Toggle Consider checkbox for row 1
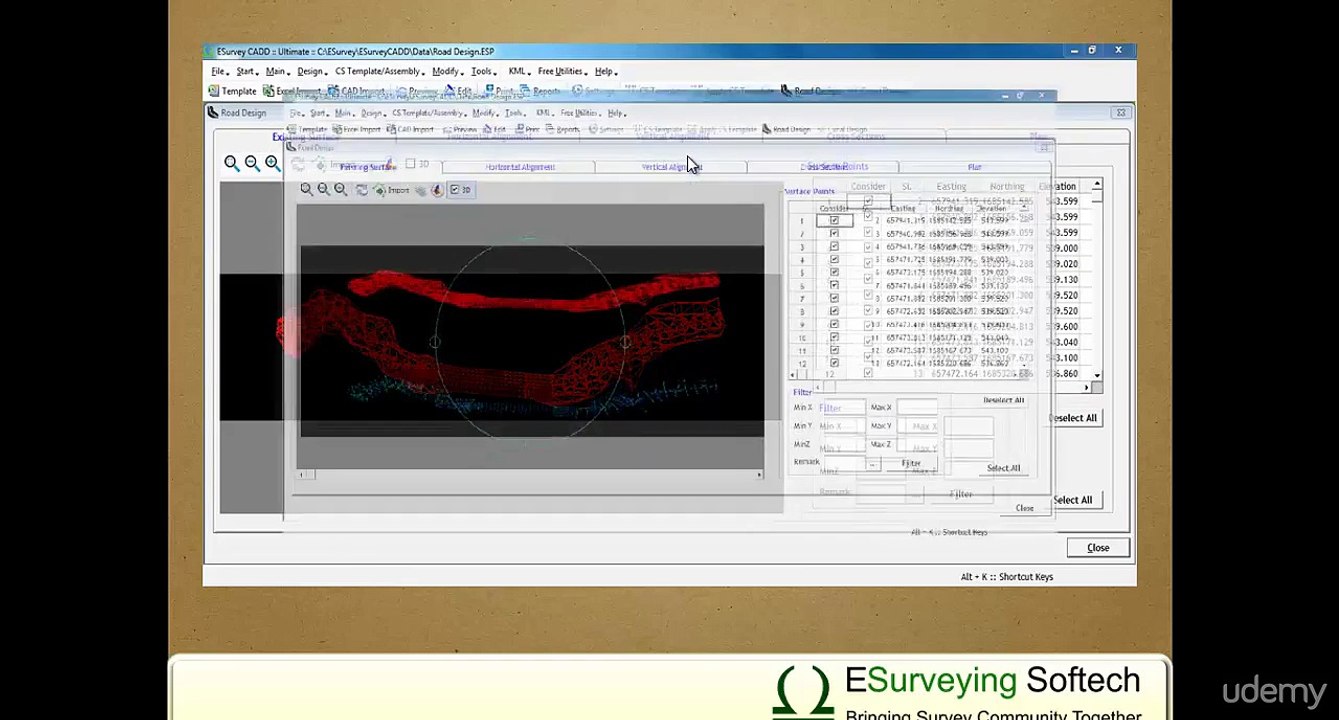This screenshot has height=720, width=1339. (x=834, y=220)
